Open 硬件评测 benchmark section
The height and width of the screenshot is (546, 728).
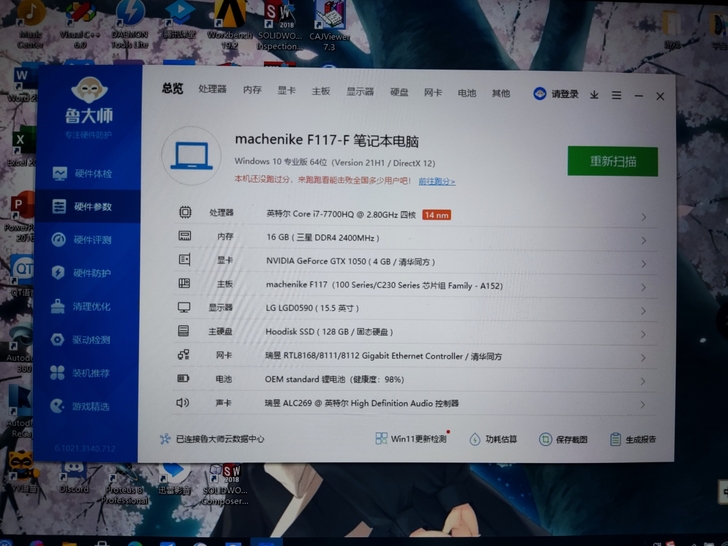coord(81,240)
